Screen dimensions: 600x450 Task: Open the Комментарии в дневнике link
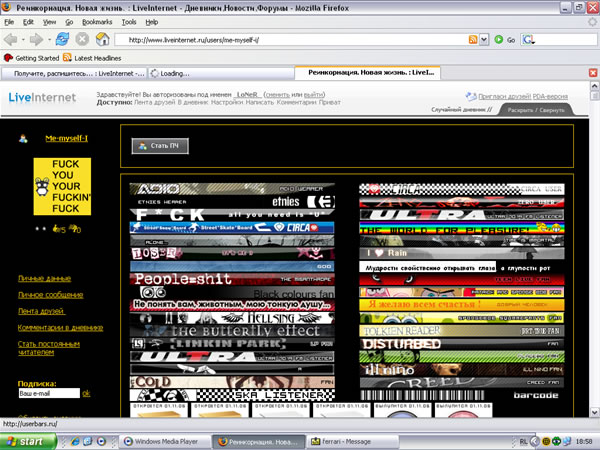pos(60,328)
